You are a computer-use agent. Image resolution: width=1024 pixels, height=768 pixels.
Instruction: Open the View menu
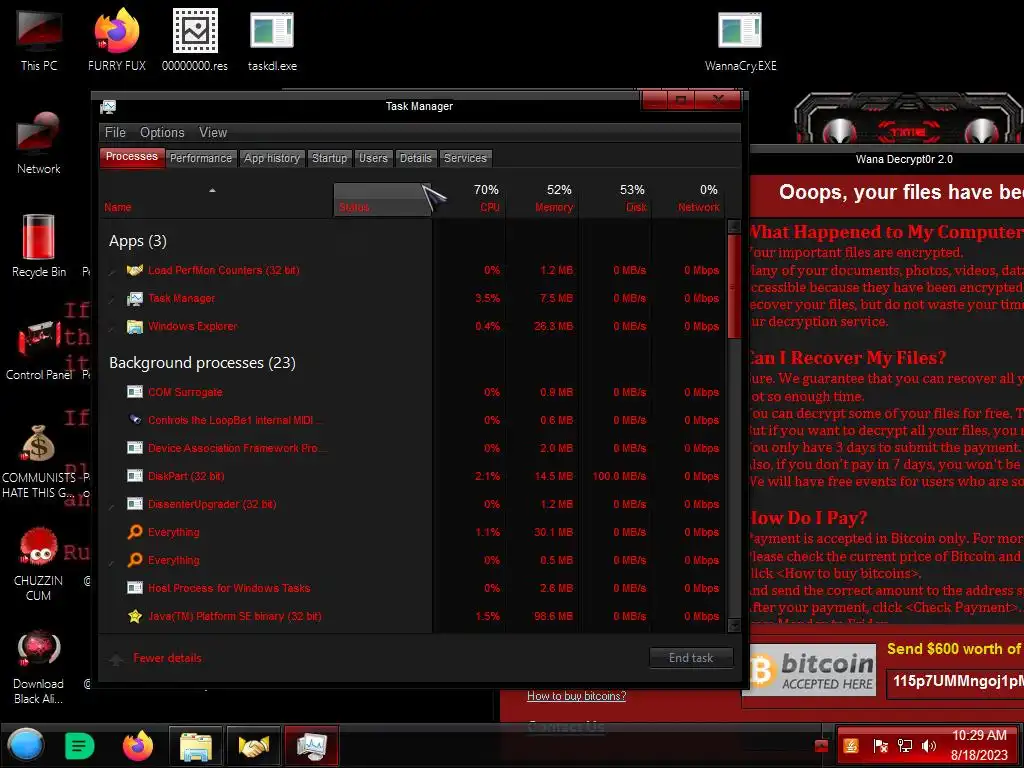(x=213, y=133)
